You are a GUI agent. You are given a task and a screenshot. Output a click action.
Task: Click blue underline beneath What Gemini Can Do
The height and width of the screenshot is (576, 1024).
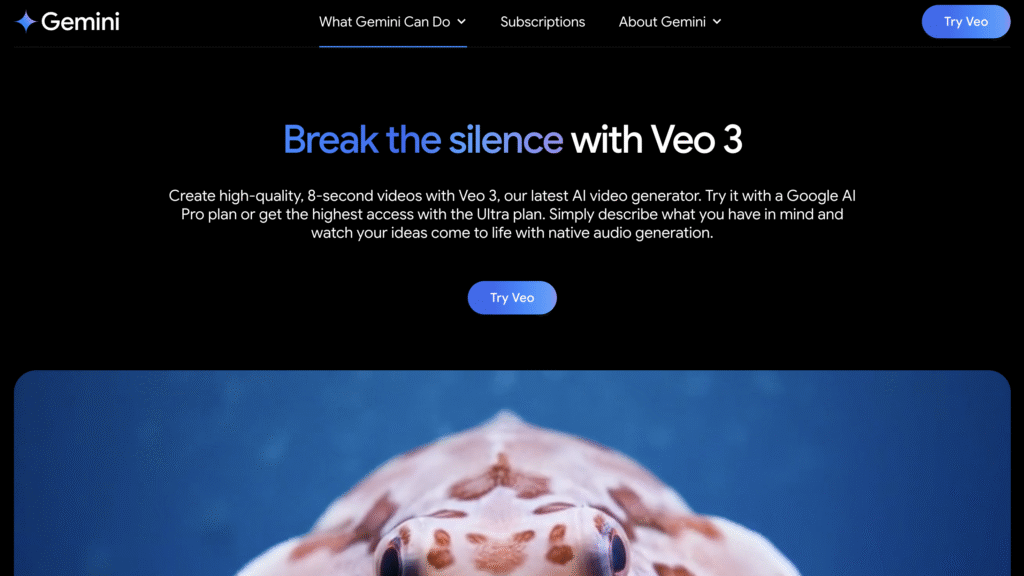tap(392, 46)
